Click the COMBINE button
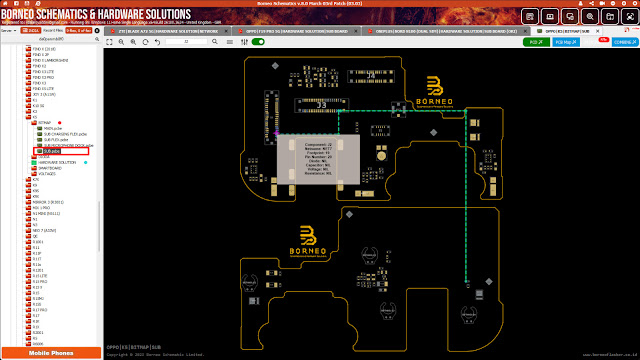 coord(625,42)
